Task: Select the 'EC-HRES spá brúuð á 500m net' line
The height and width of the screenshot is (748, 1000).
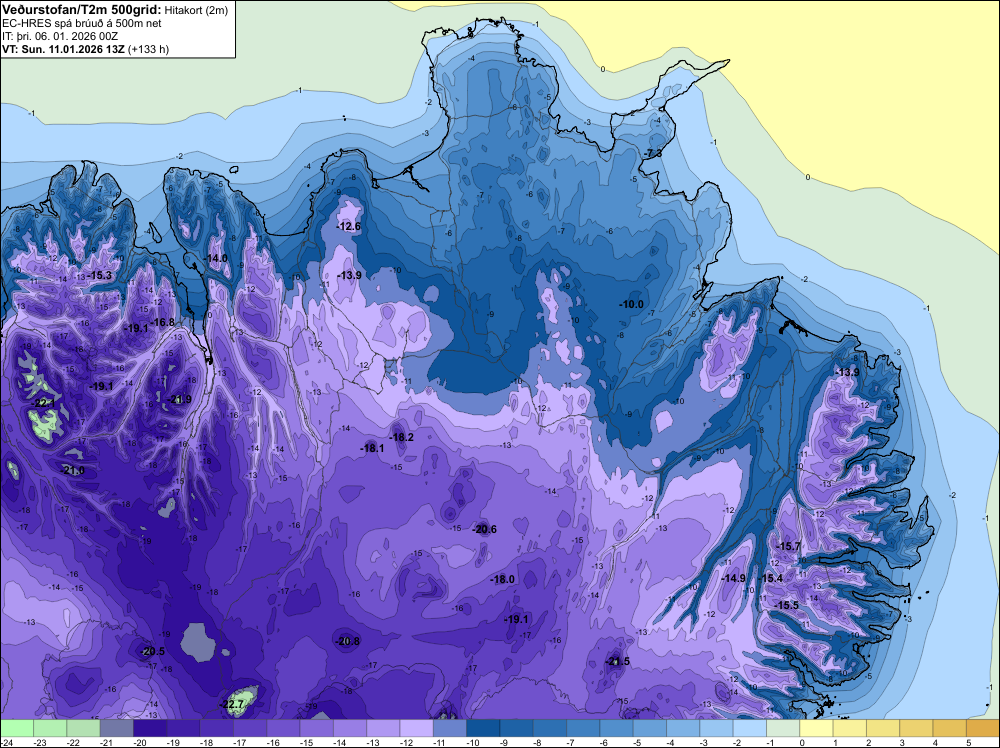Action: [82, 23]
